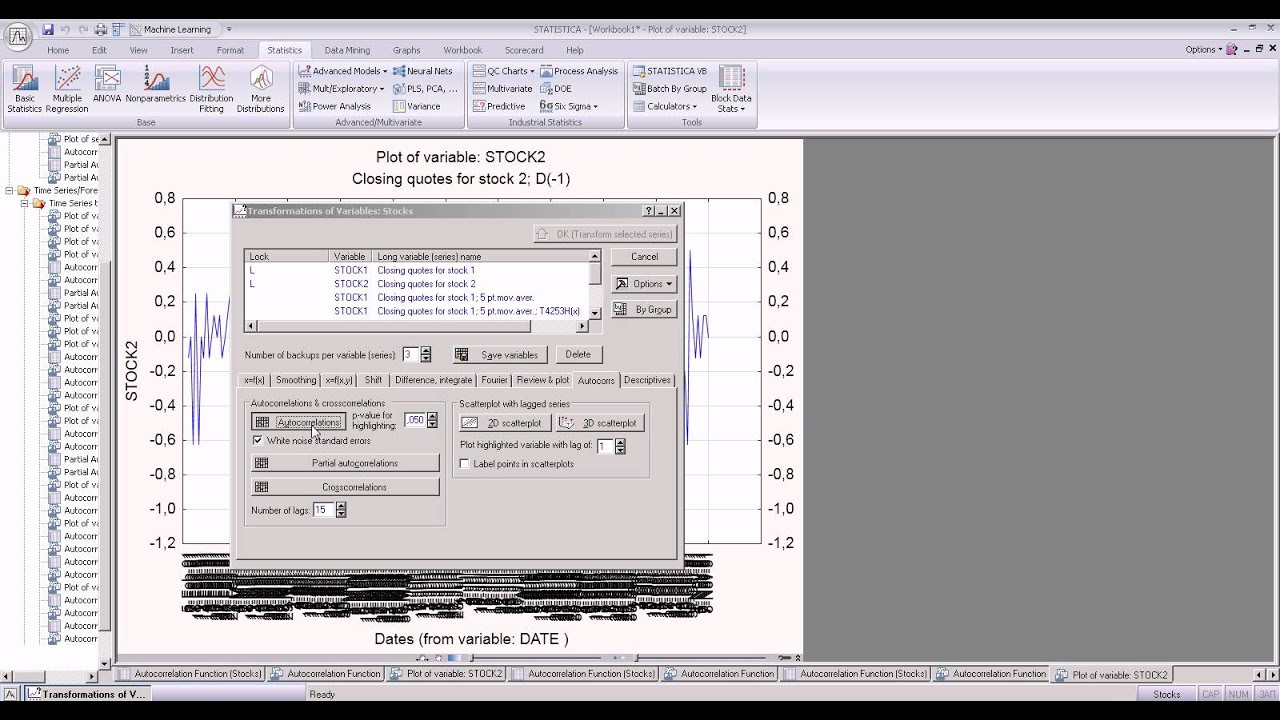Open Batch By Group analysis
Viewport: 1280px width, 720px height.
[x=669, y=88]
